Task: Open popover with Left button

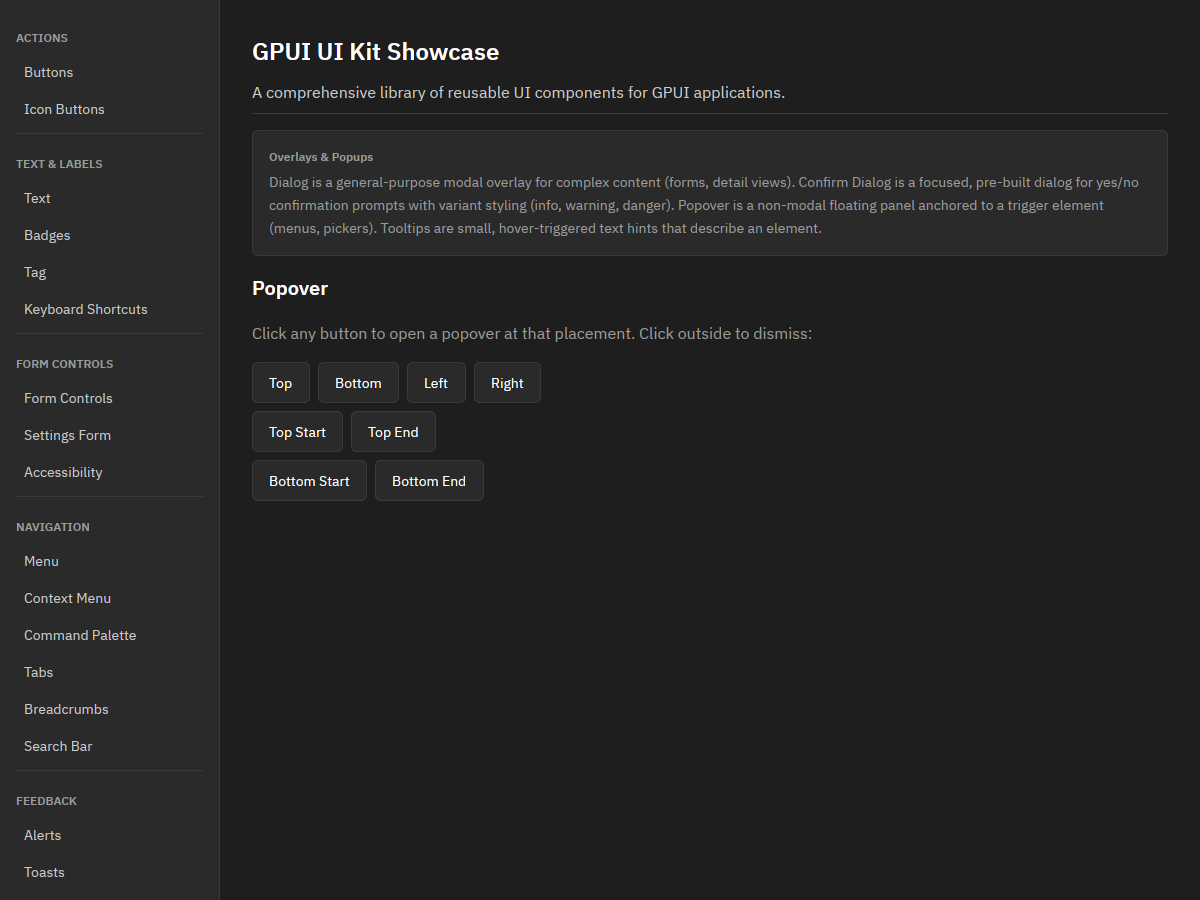Action: pos(436,383)
